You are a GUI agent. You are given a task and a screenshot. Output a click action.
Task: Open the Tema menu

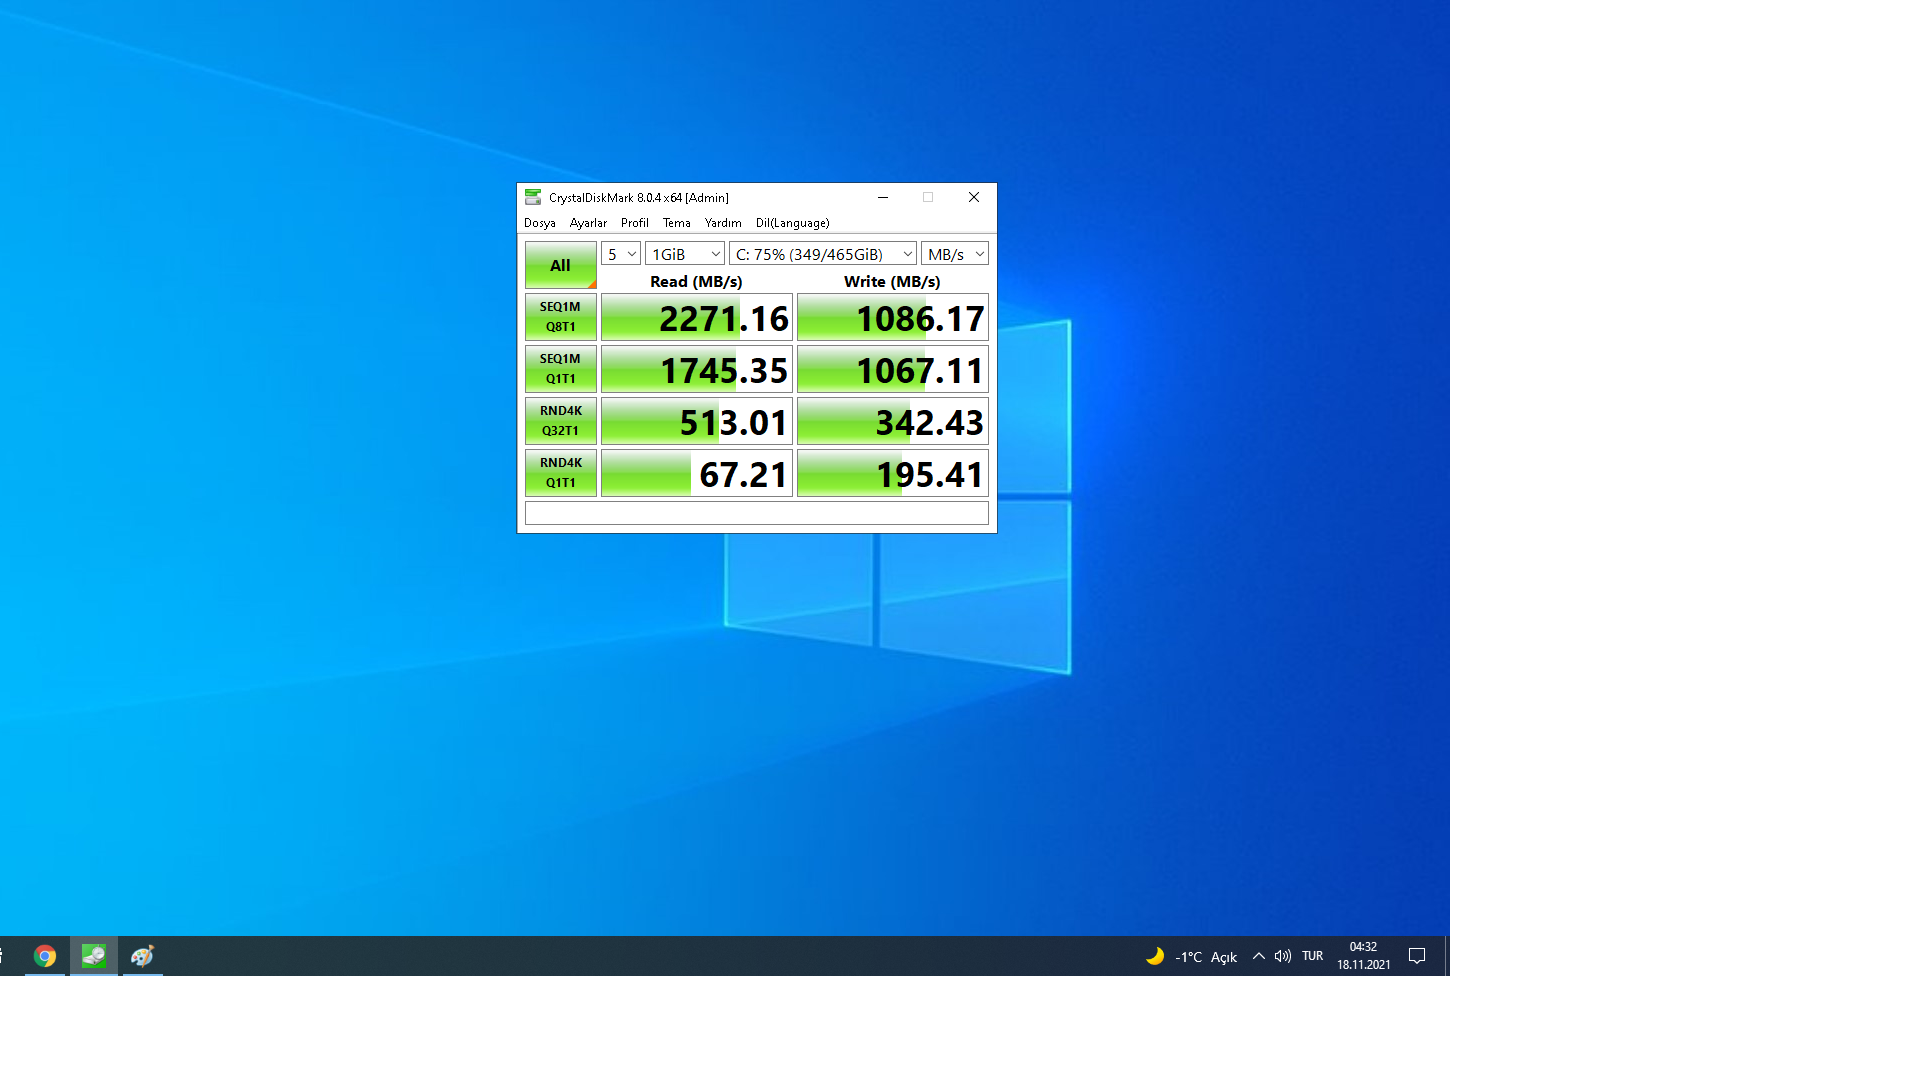tap(677, 223)
